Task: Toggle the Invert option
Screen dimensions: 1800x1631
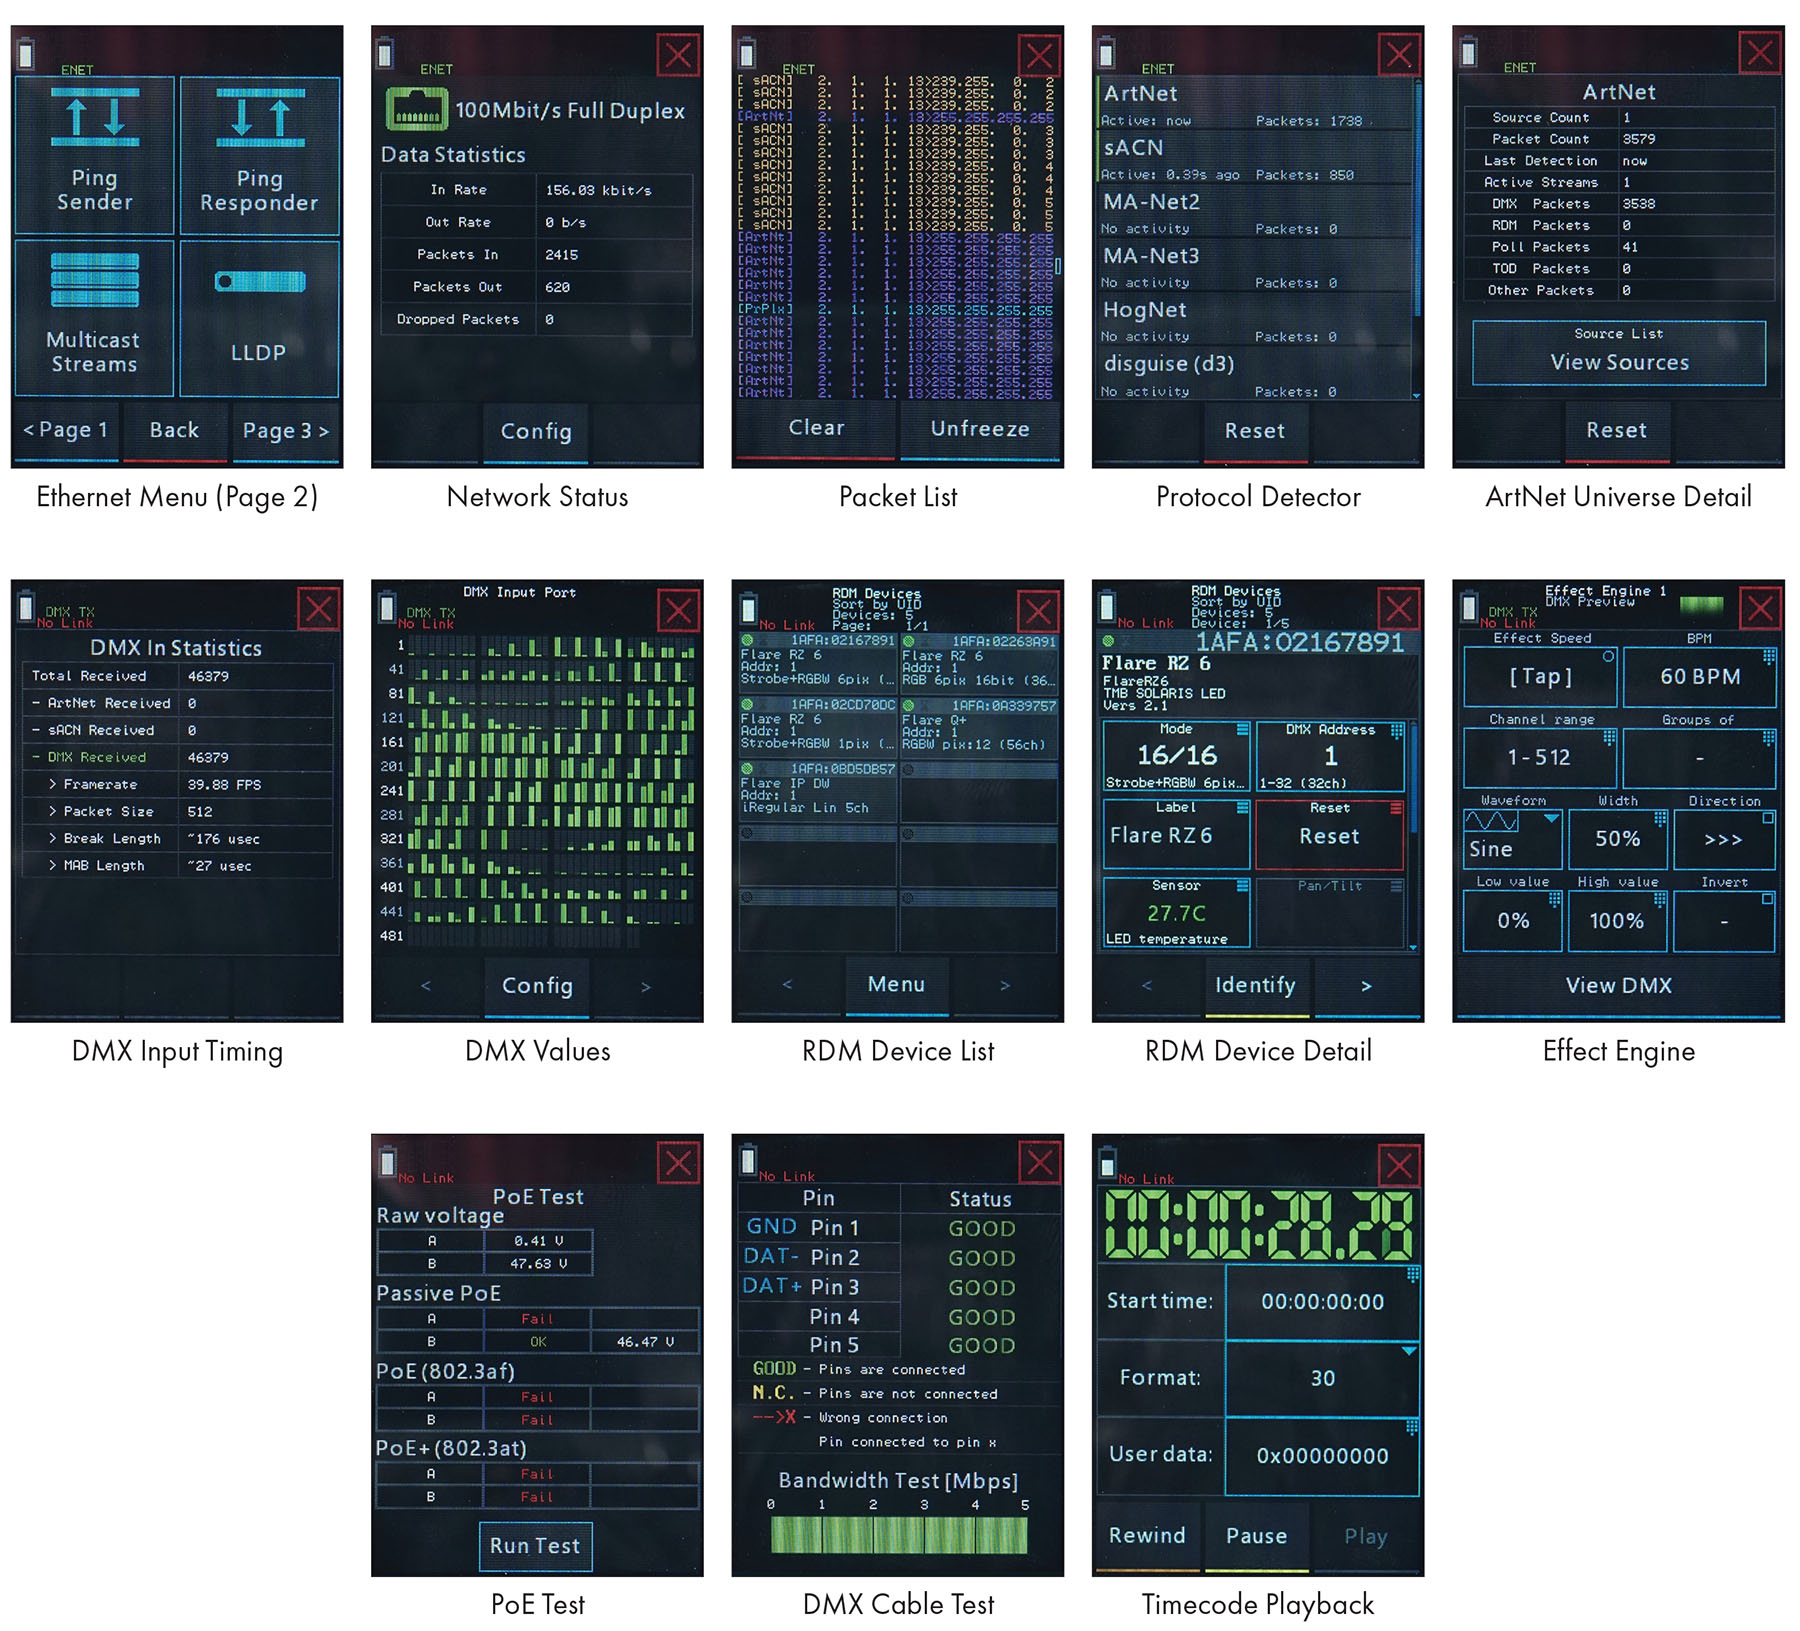Action: 1724,921
